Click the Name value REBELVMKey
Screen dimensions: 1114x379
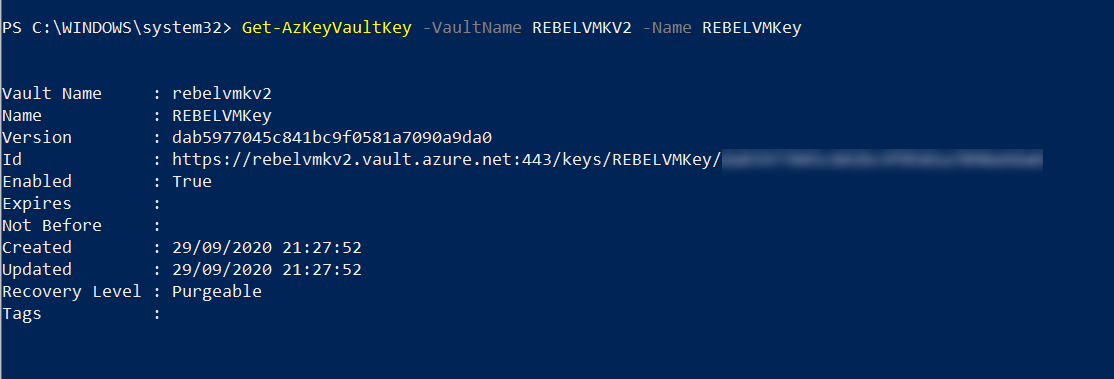(222, 116)
